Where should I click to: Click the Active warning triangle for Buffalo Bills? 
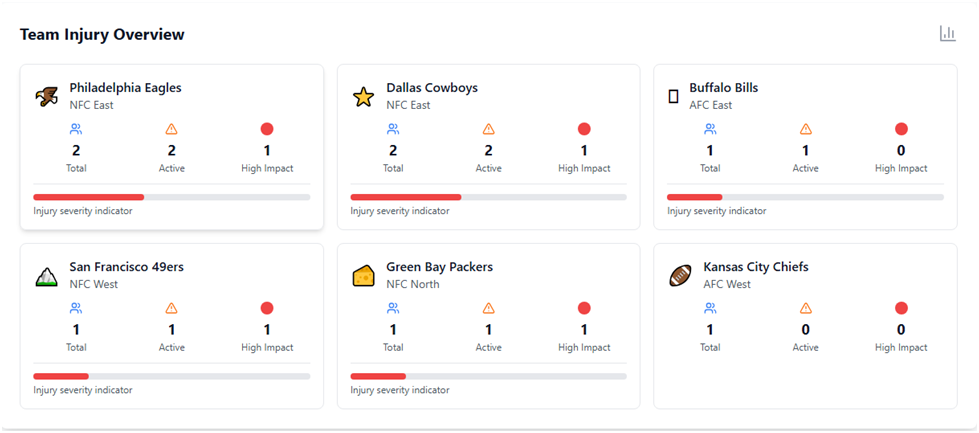pyautogui.click(x=805, y=129)
